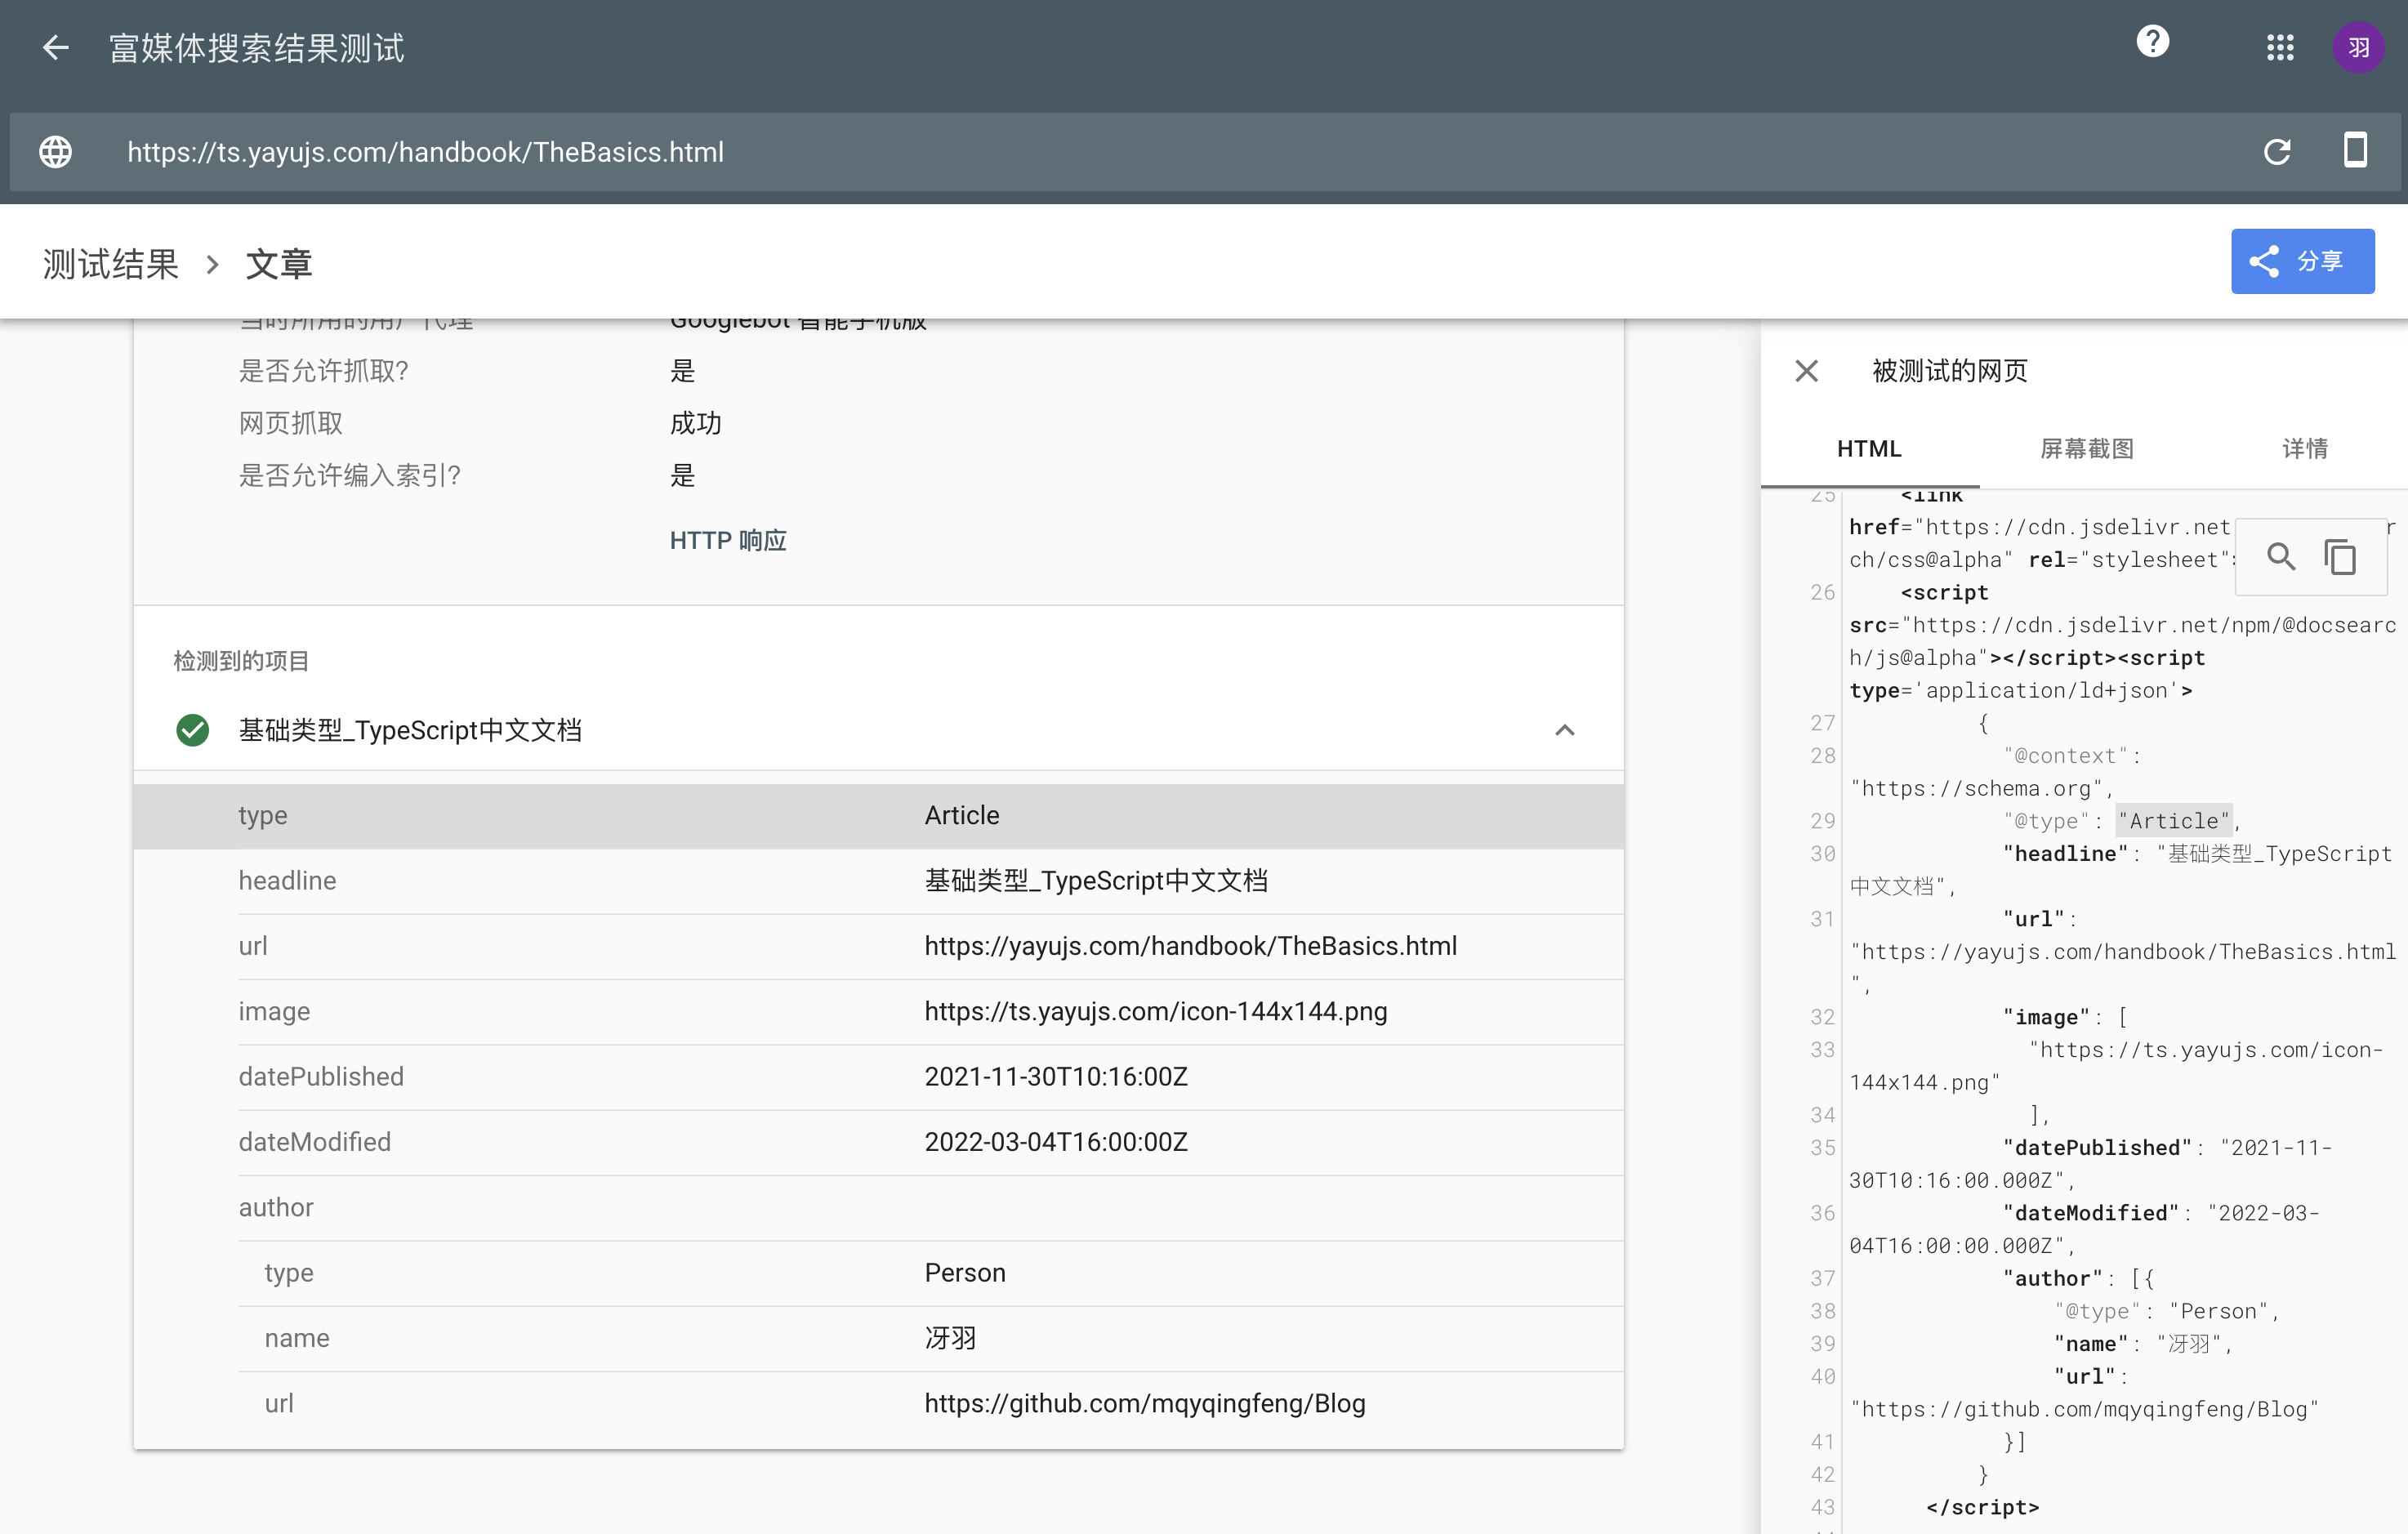Click 是否允许抓取? label

point(323,371)
